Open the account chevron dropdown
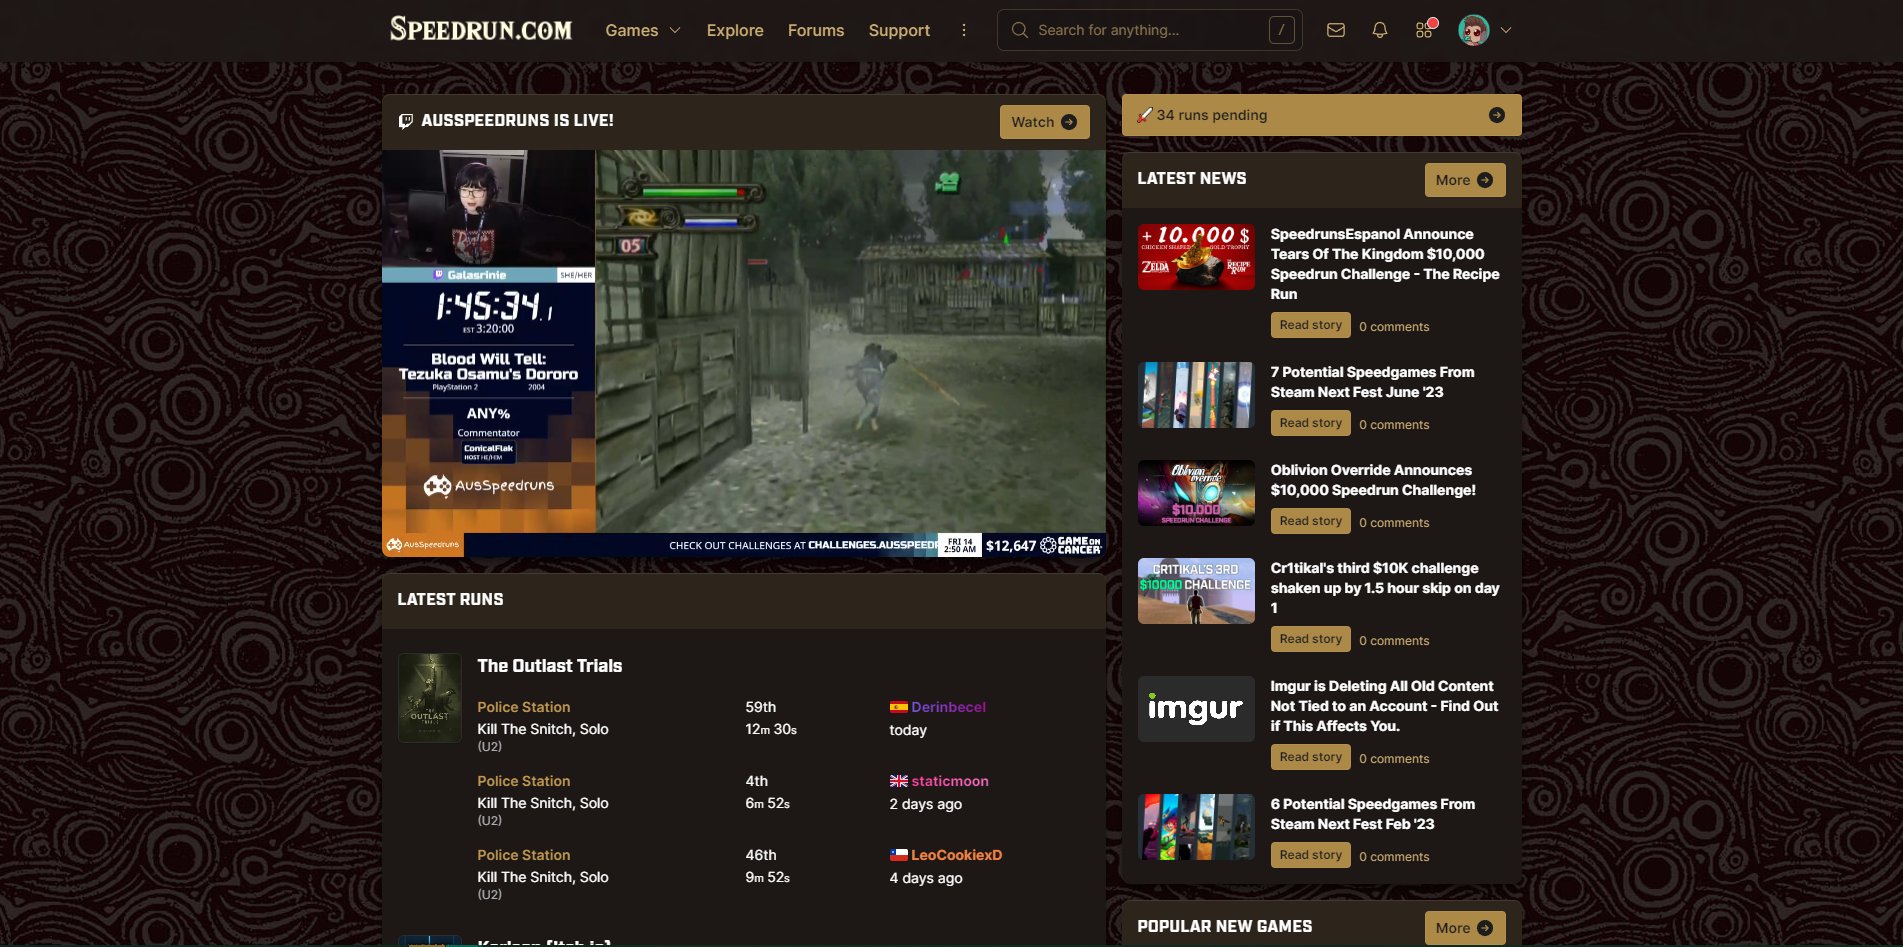The image size is (1903, 947). tap(1505, 30)
